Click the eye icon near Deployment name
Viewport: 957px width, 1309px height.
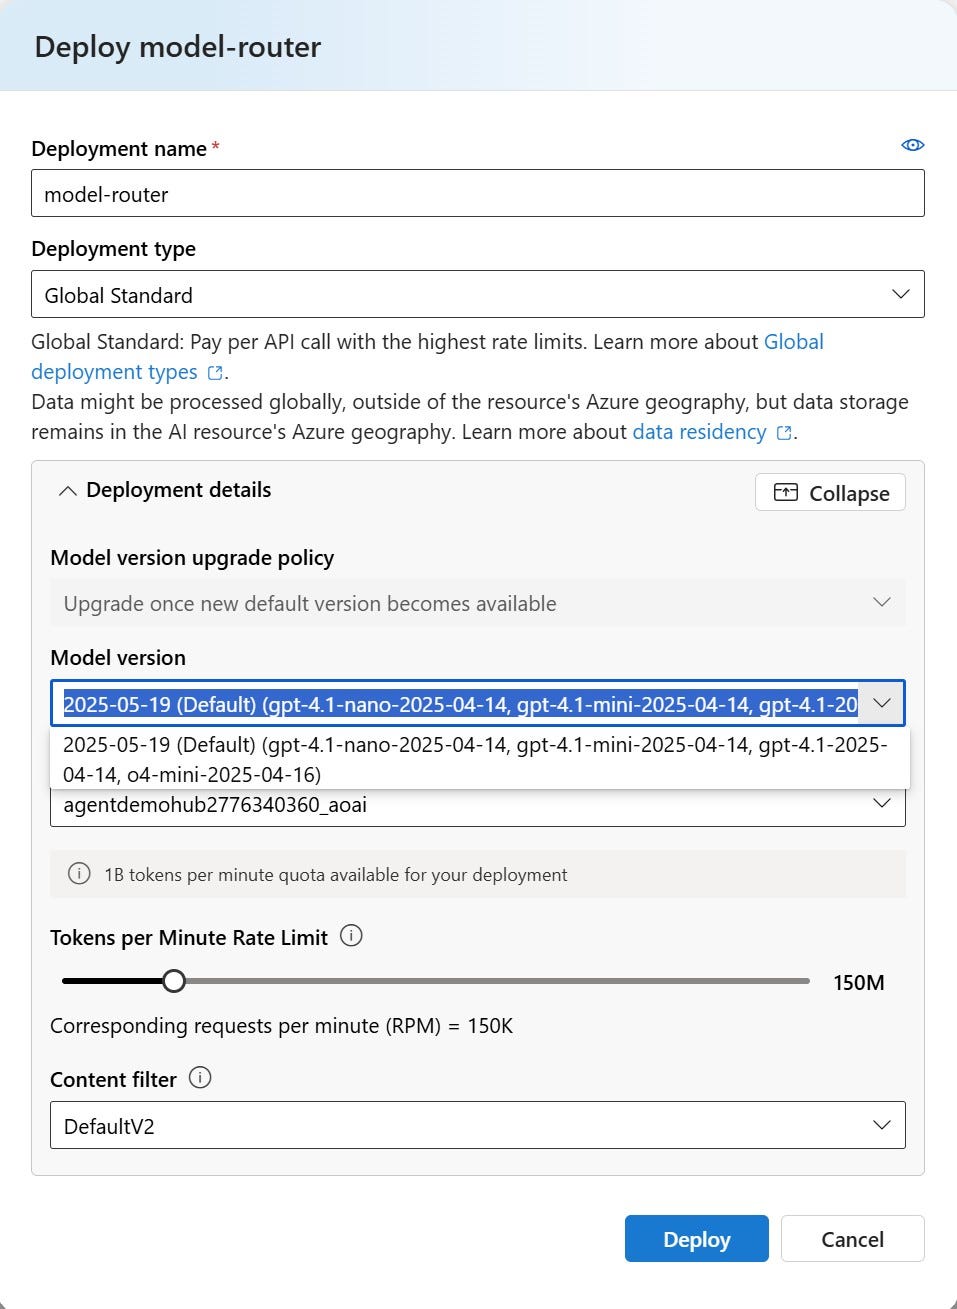click(912, 145)
